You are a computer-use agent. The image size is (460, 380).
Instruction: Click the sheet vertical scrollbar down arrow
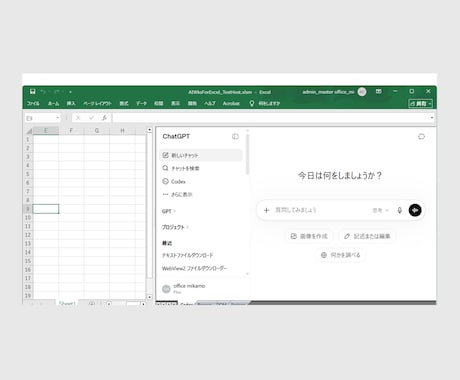[x=149, y=297]
